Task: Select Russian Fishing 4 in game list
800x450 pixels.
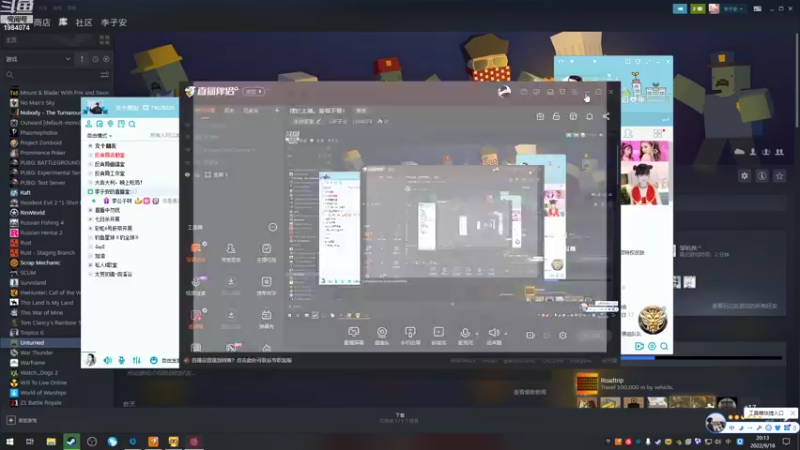Action: pyautogui.click(x=42, y=222)
